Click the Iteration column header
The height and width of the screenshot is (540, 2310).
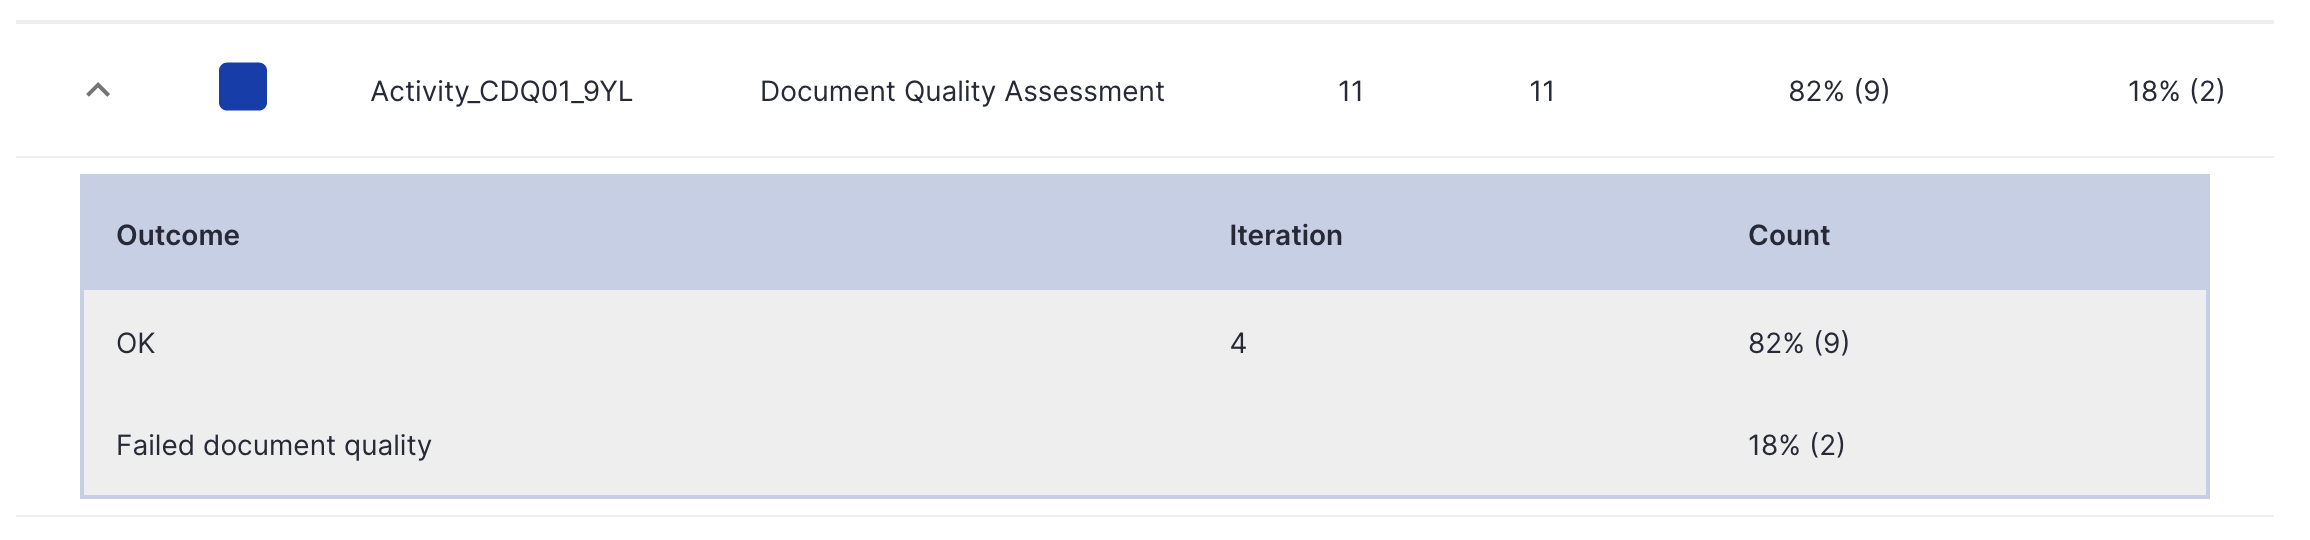tap(1285, 235)
